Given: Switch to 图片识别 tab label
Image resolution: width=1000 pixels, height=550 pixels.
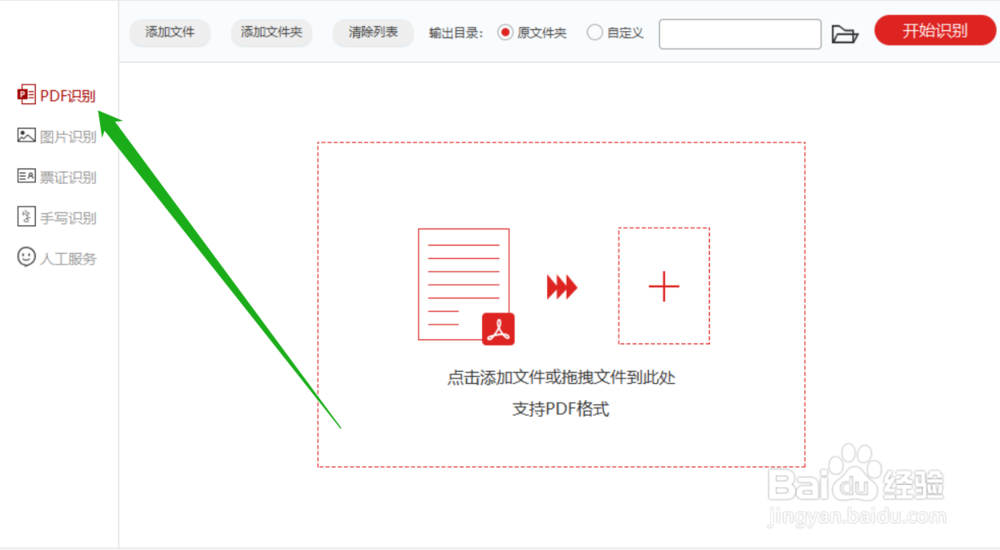Looking at the screenshot, I should pyautogui.click(x=68, y=137).
